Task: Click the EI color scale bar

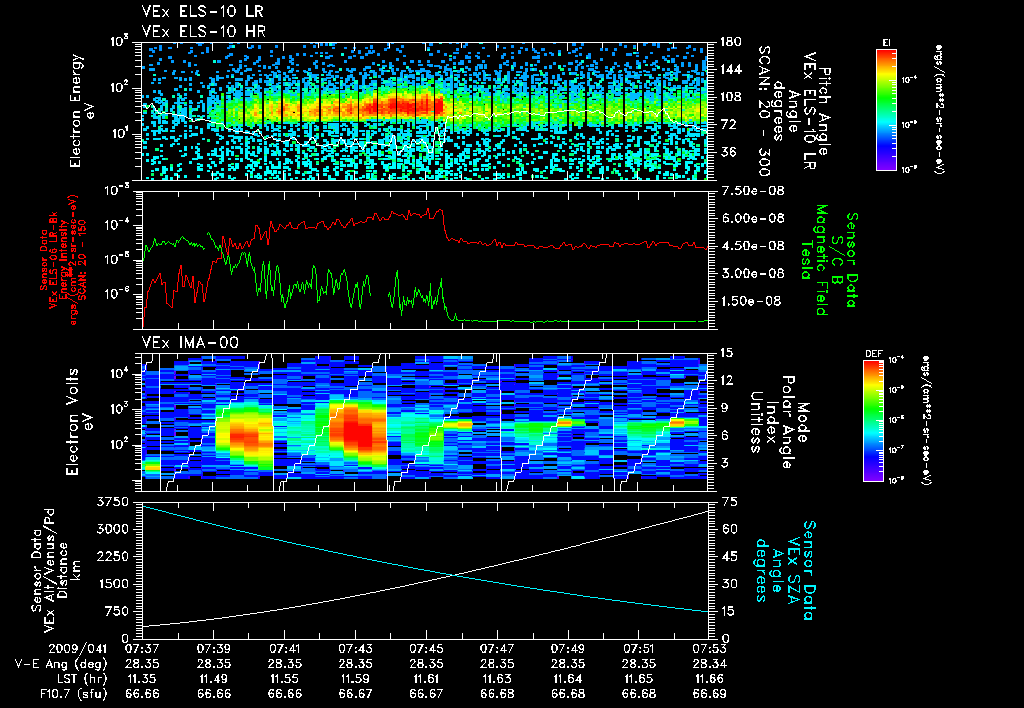Action: coord(886,109)
